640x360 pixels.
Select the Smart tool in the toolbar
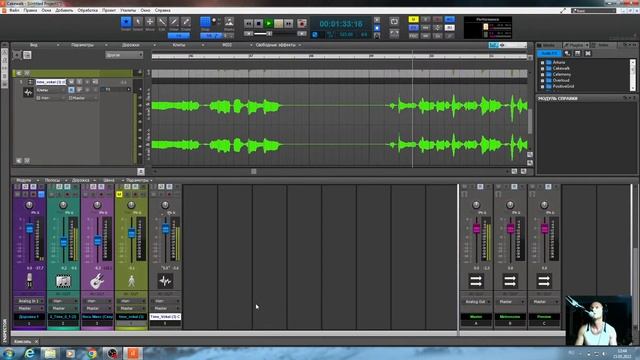pos(126,22)
